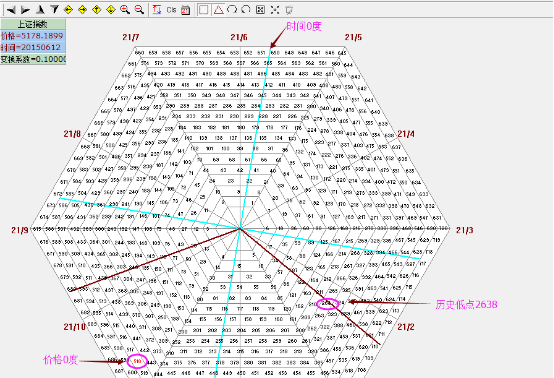Screen dimensions: 554x378
Task: Click the red-blue swap arrows icon
Action: (x=157, y=10)
